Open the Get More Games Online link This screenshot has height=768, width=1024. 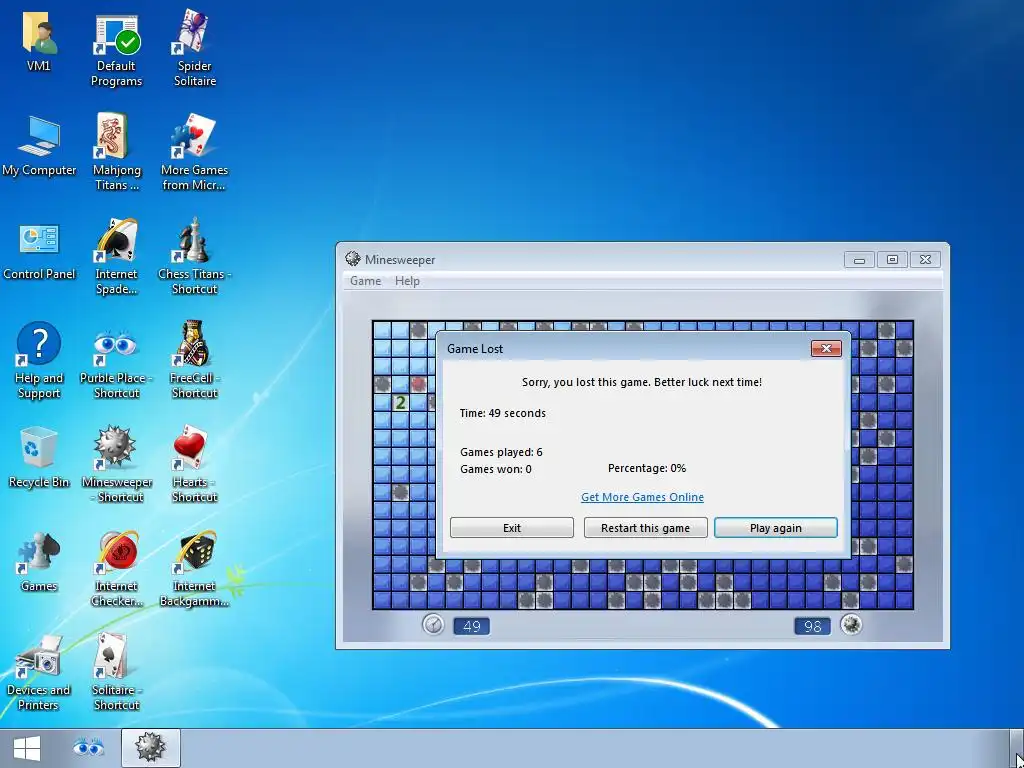[x=642, y=497]
